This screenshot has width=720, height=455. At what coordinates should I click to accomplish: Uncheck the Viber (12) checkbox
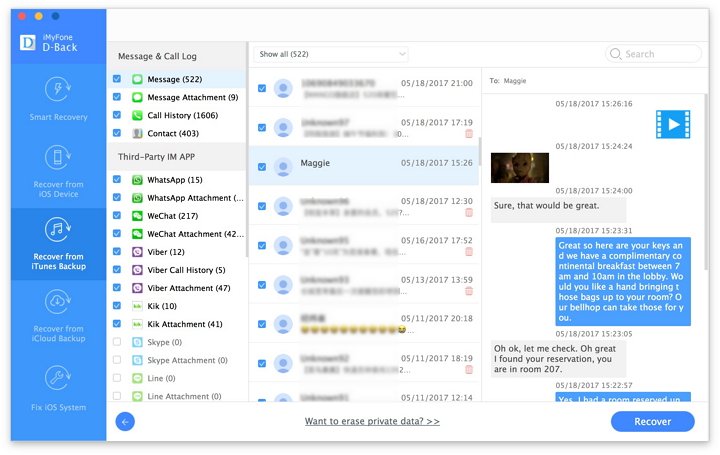point(117,252)
